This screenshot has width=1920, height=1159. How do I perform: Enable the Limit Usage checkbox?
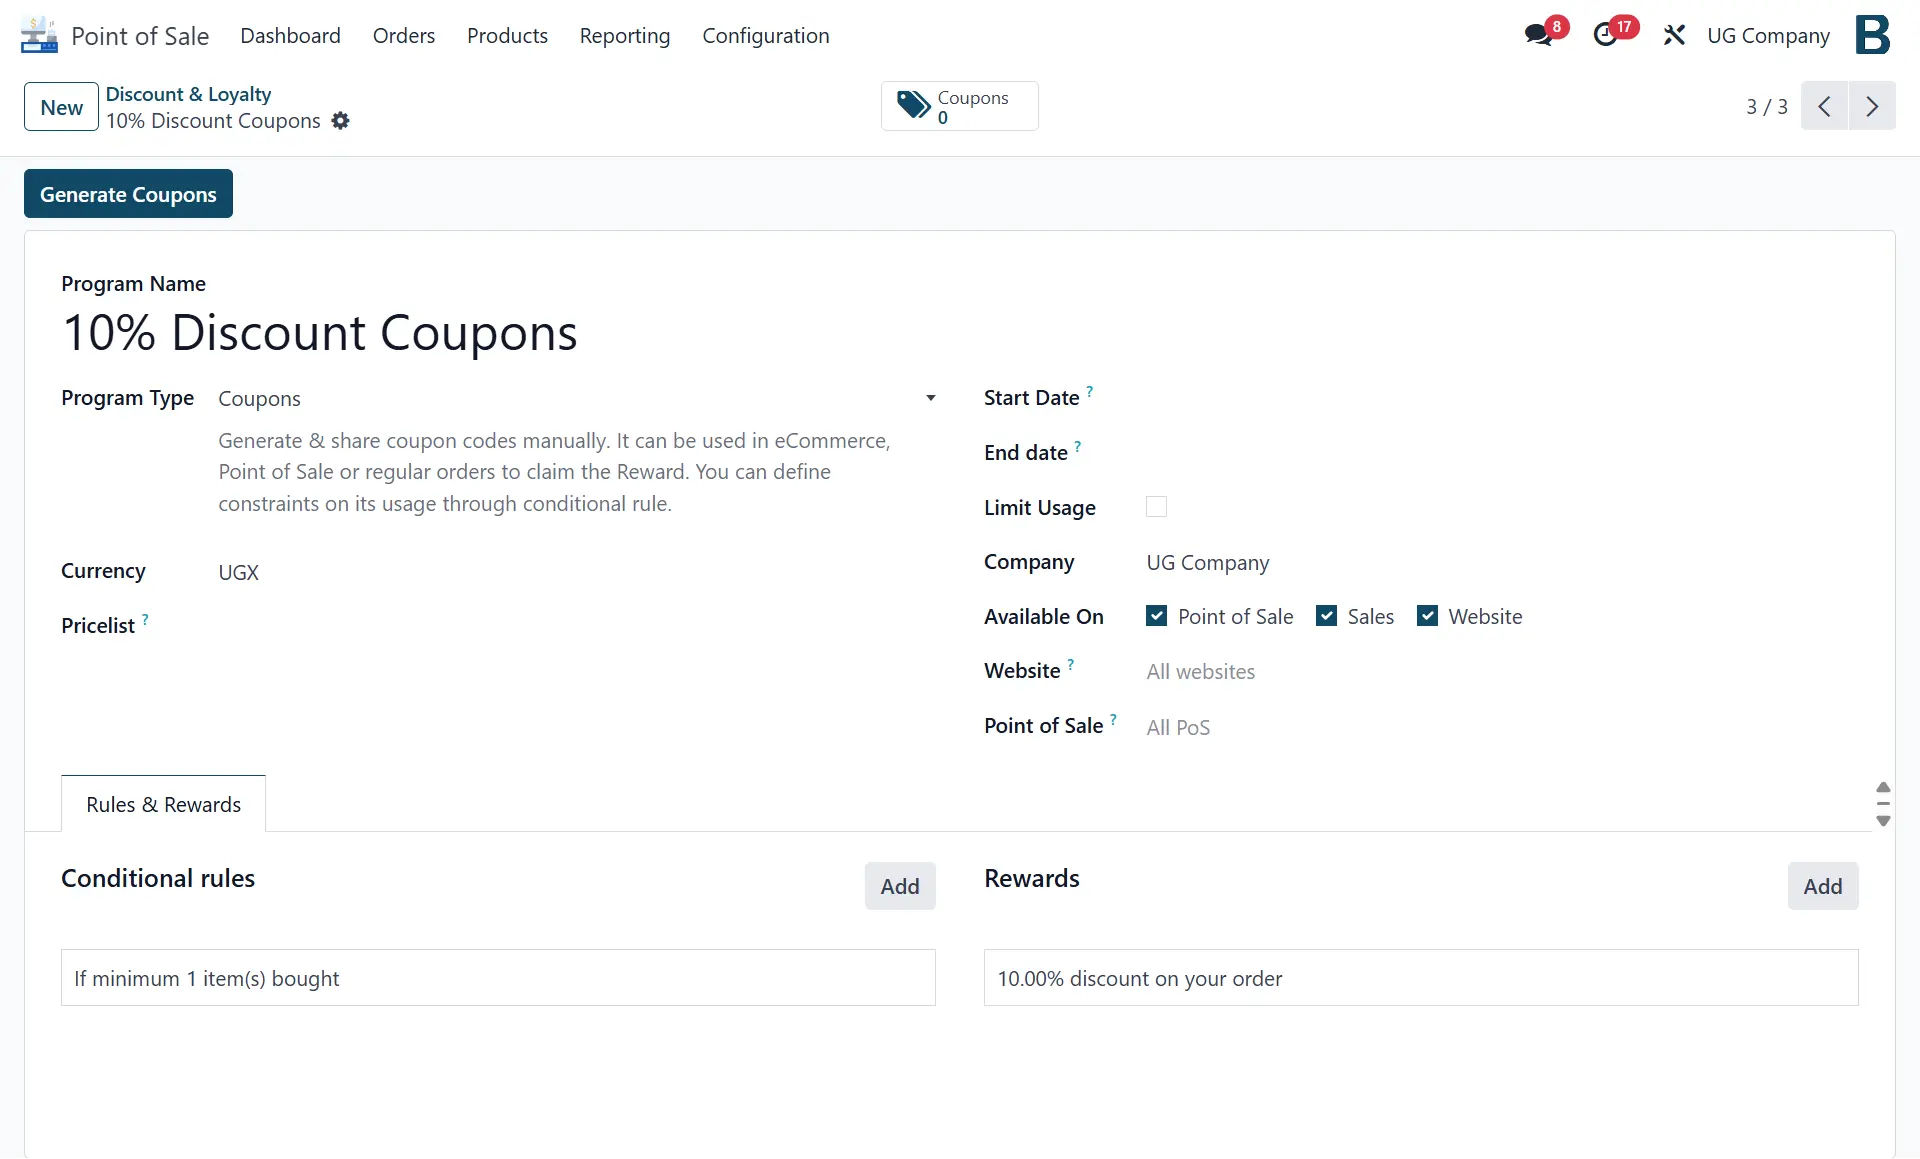point(1156,507)
